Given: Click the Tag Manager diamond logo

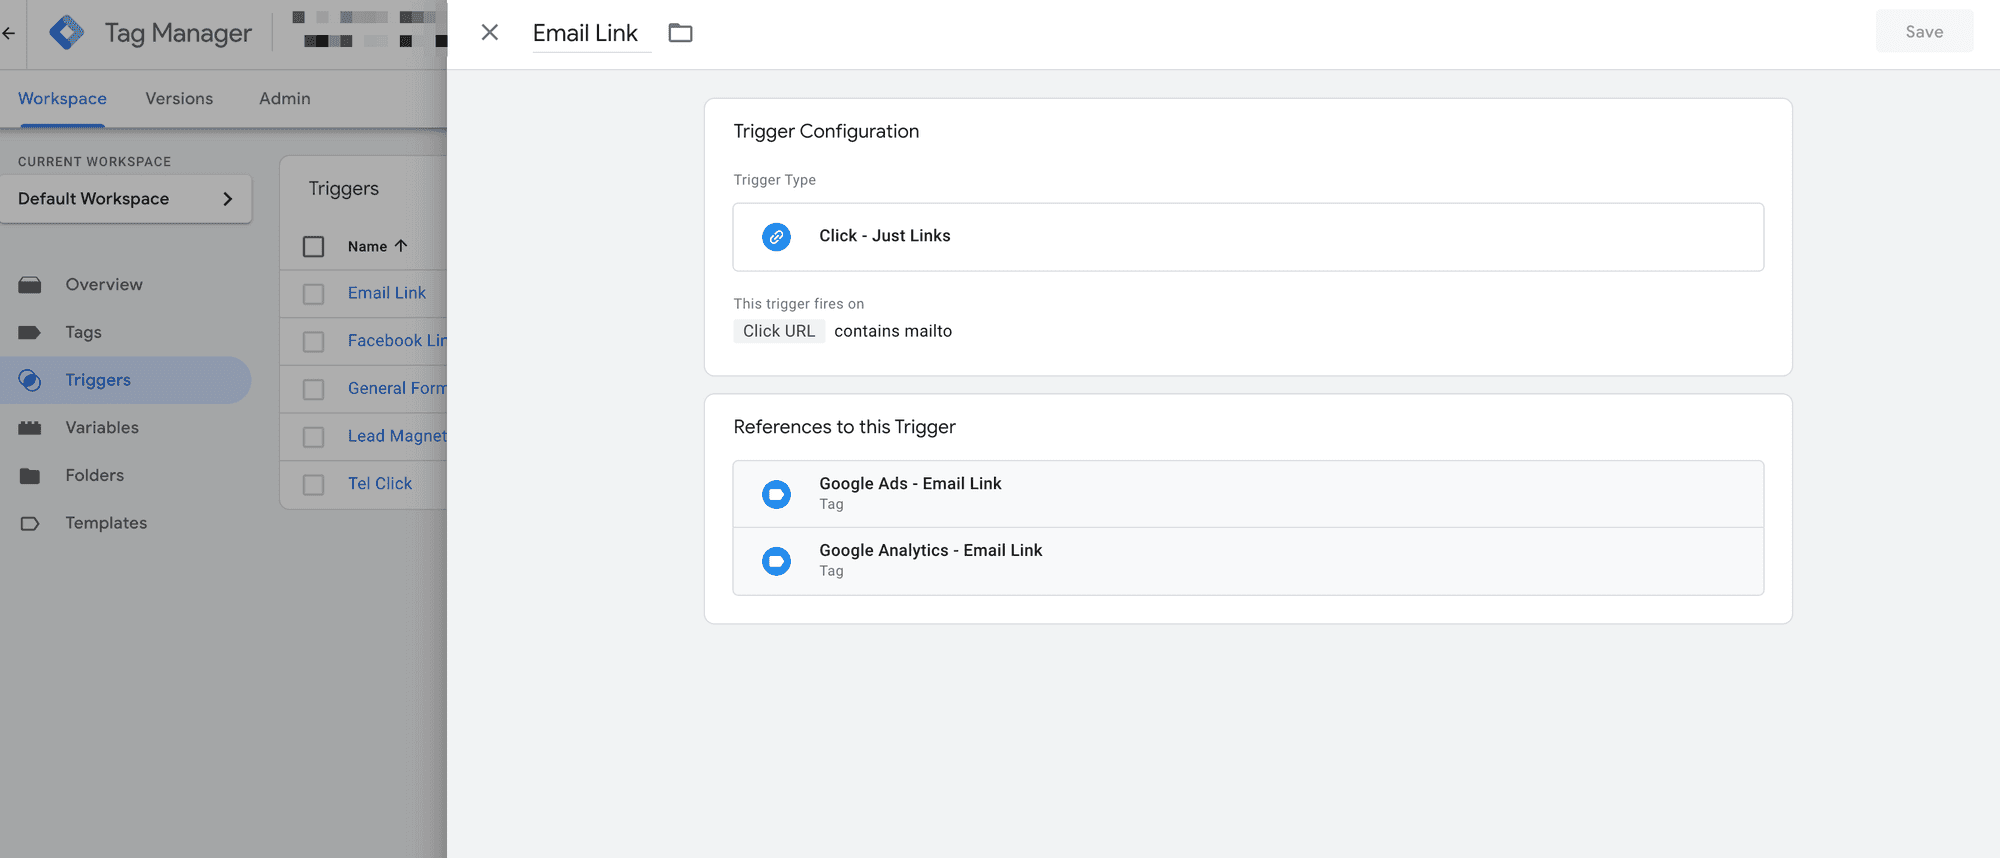Looking at the screenshot, I should click(67, 33).
